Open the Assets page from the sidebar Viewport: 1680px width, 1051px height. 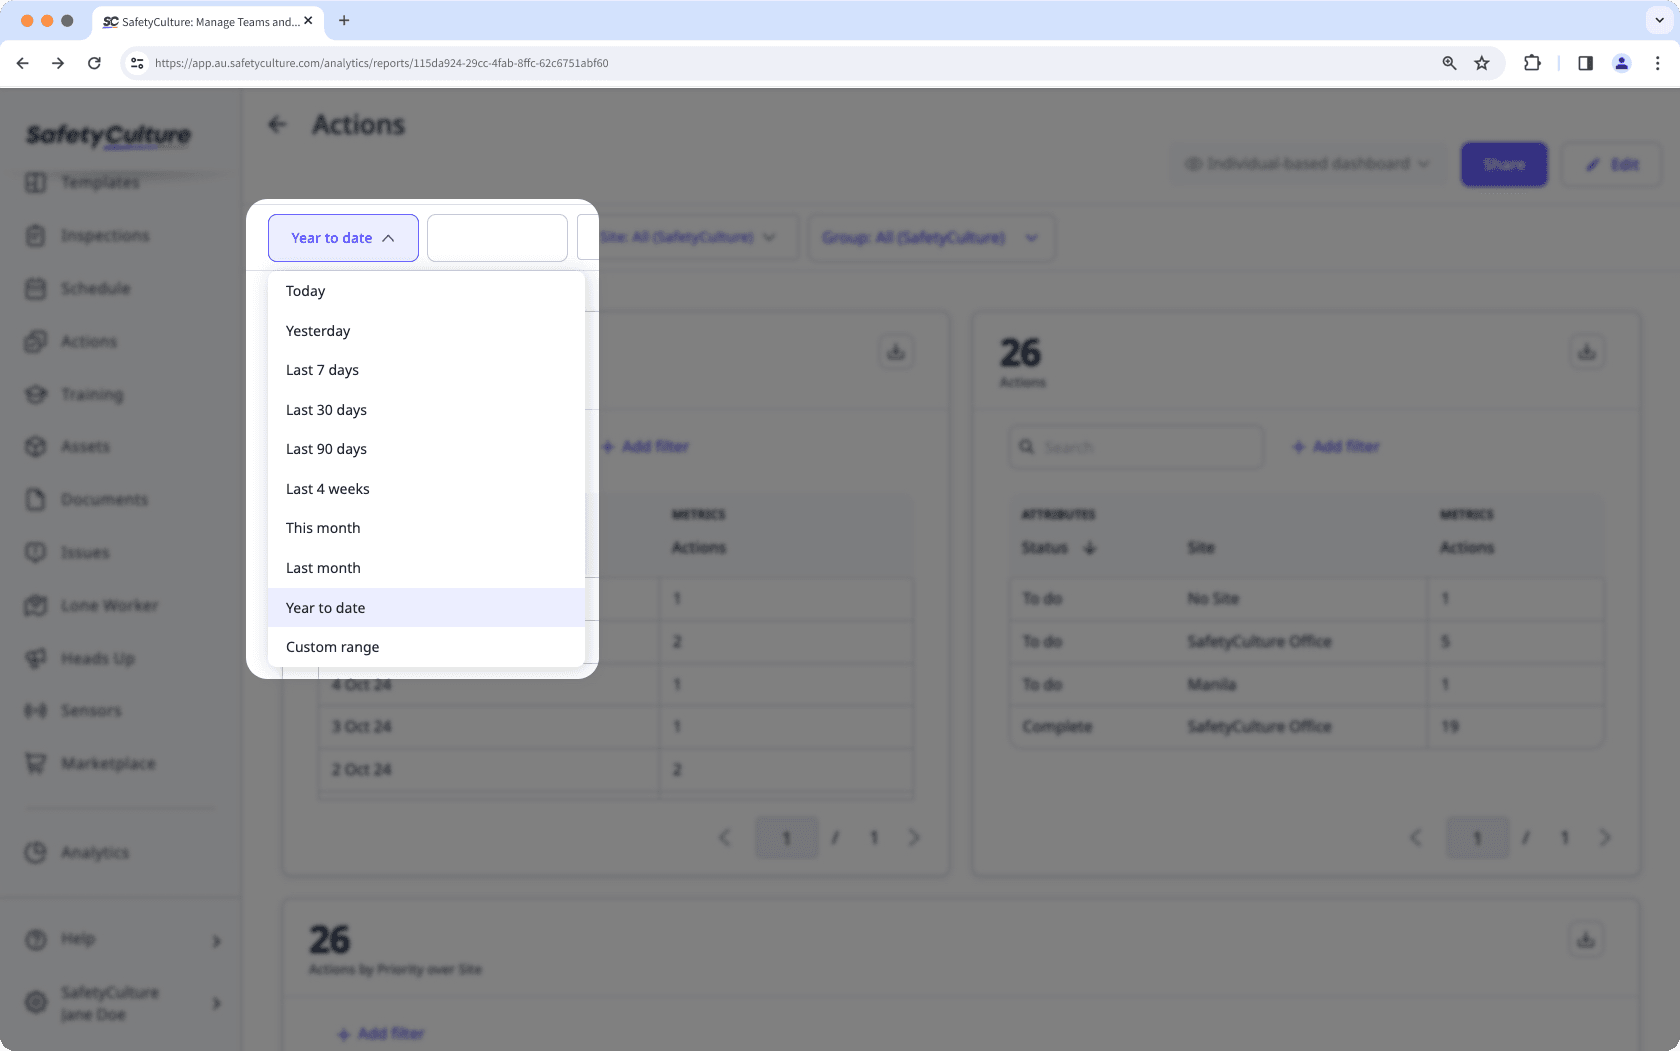[85, 446]
